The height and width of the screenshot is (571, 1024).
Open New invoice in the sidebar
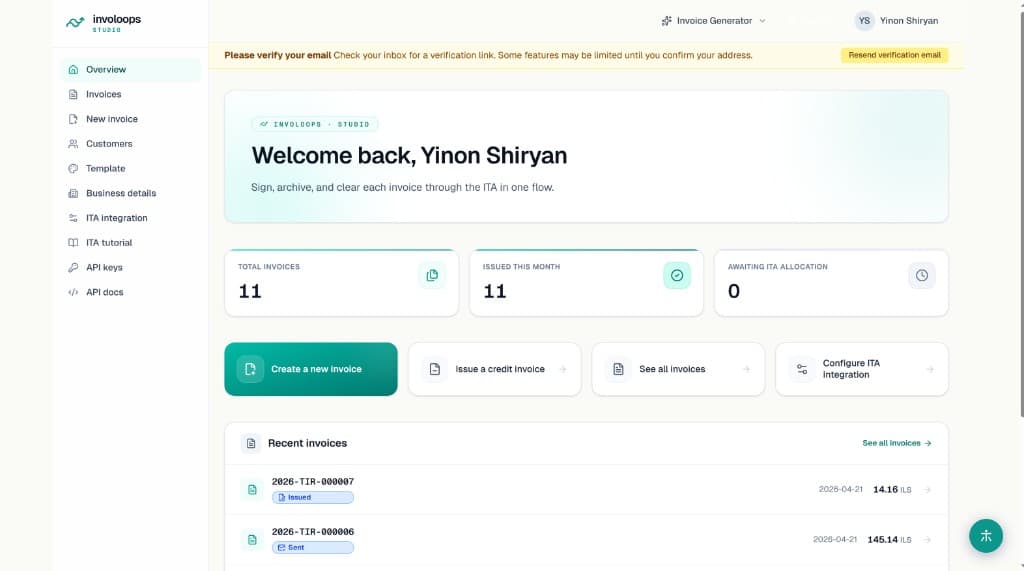(131, 119)
